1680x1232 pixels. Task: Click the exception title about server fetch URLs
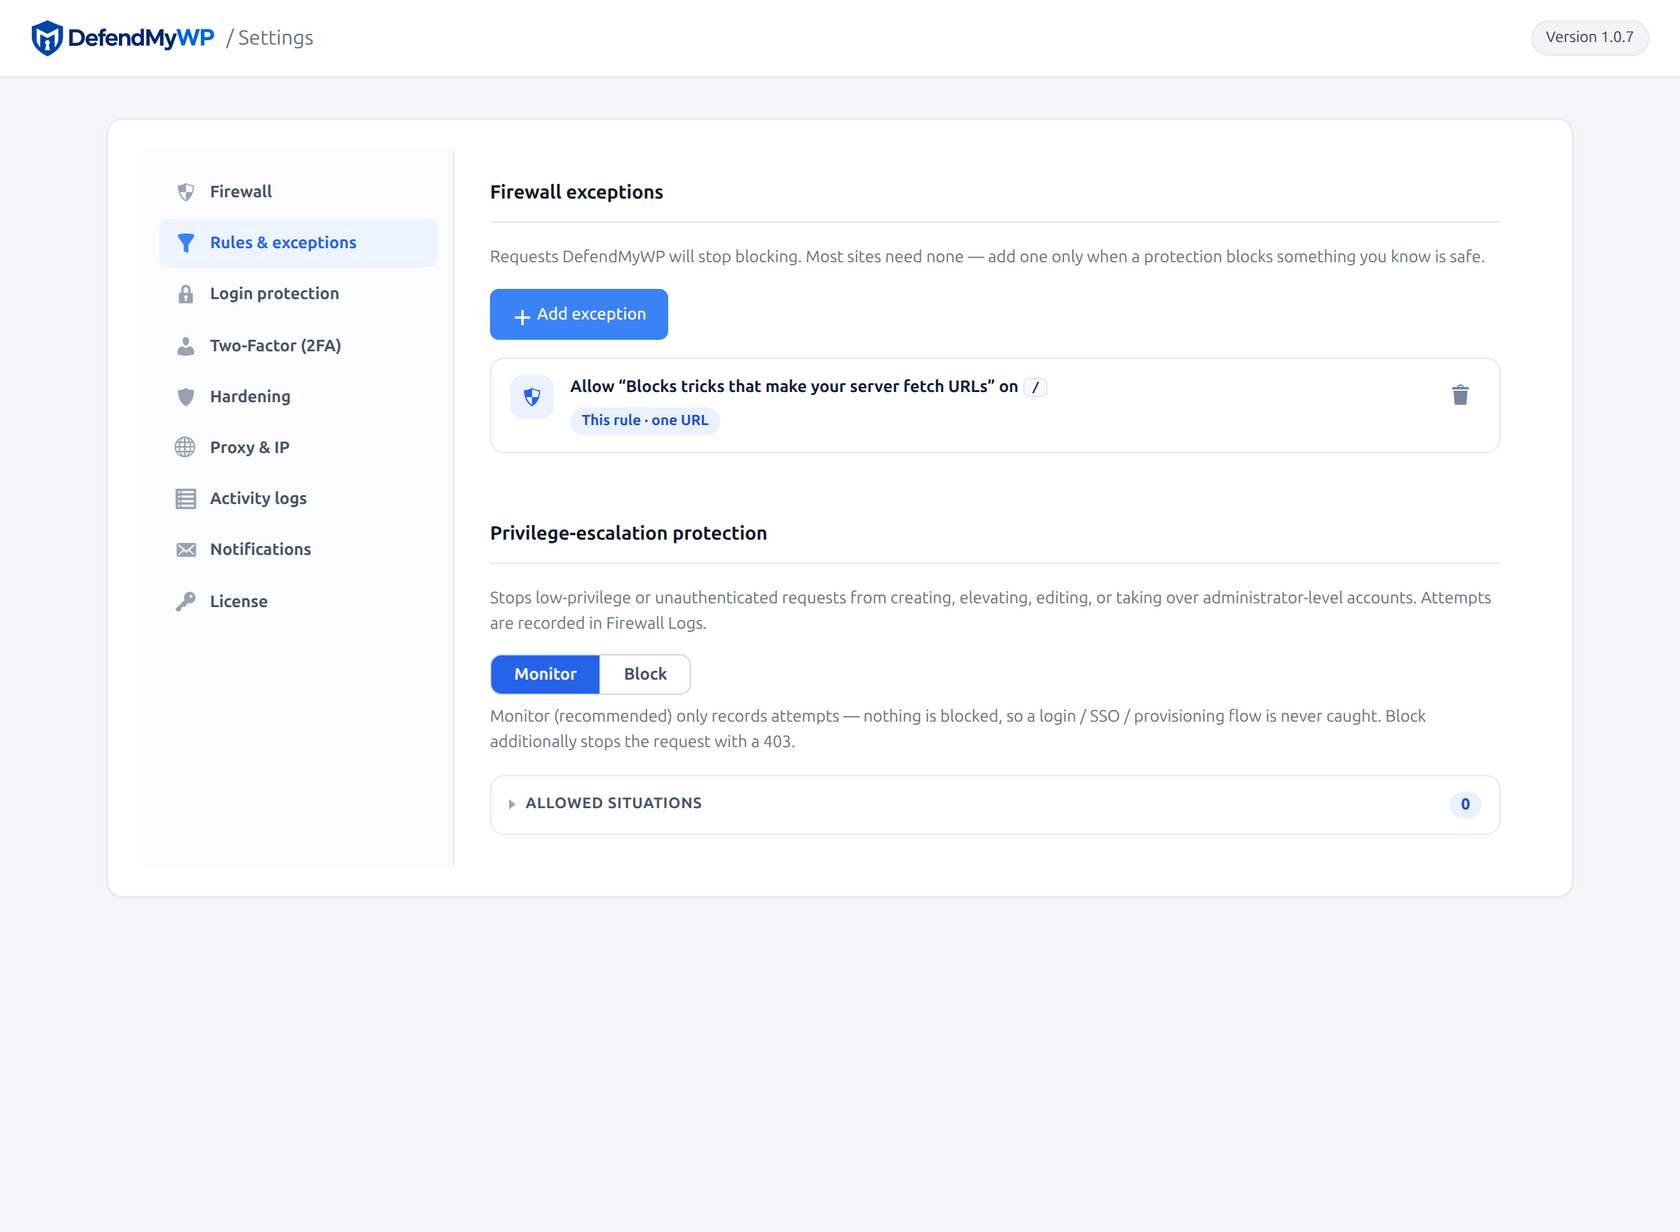pos(794,387)
